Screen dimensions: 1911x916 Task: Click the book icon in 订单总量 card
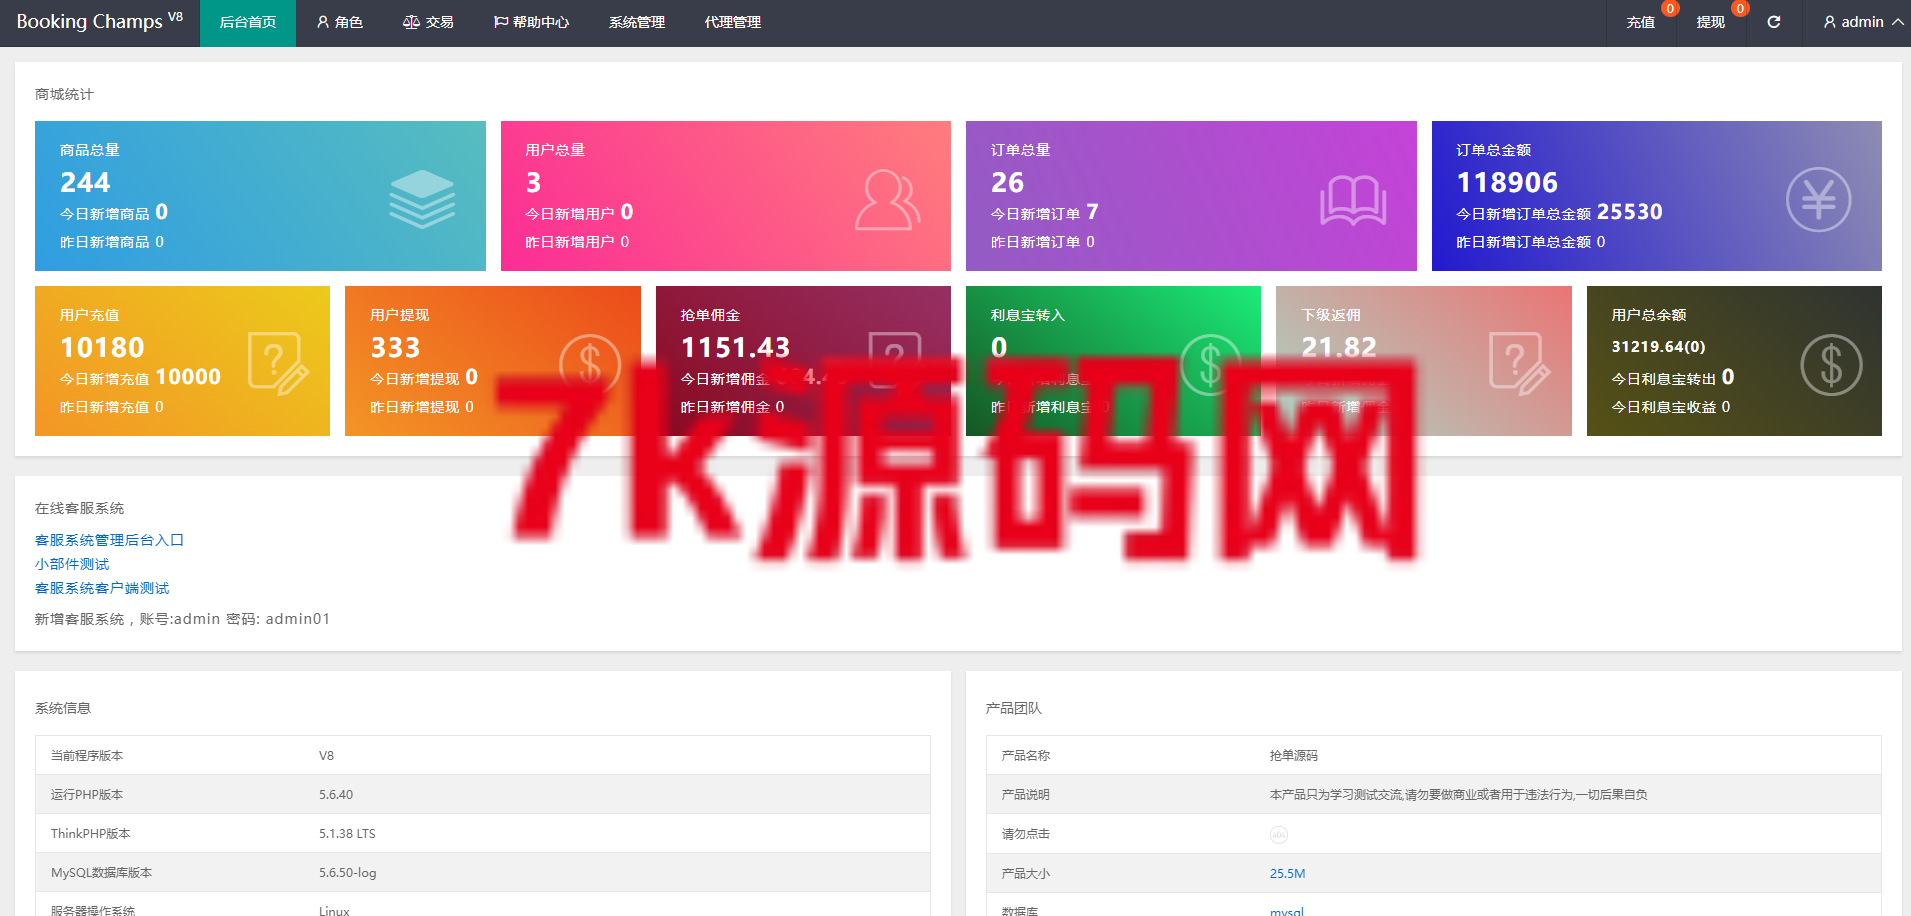pos(1353,199)
